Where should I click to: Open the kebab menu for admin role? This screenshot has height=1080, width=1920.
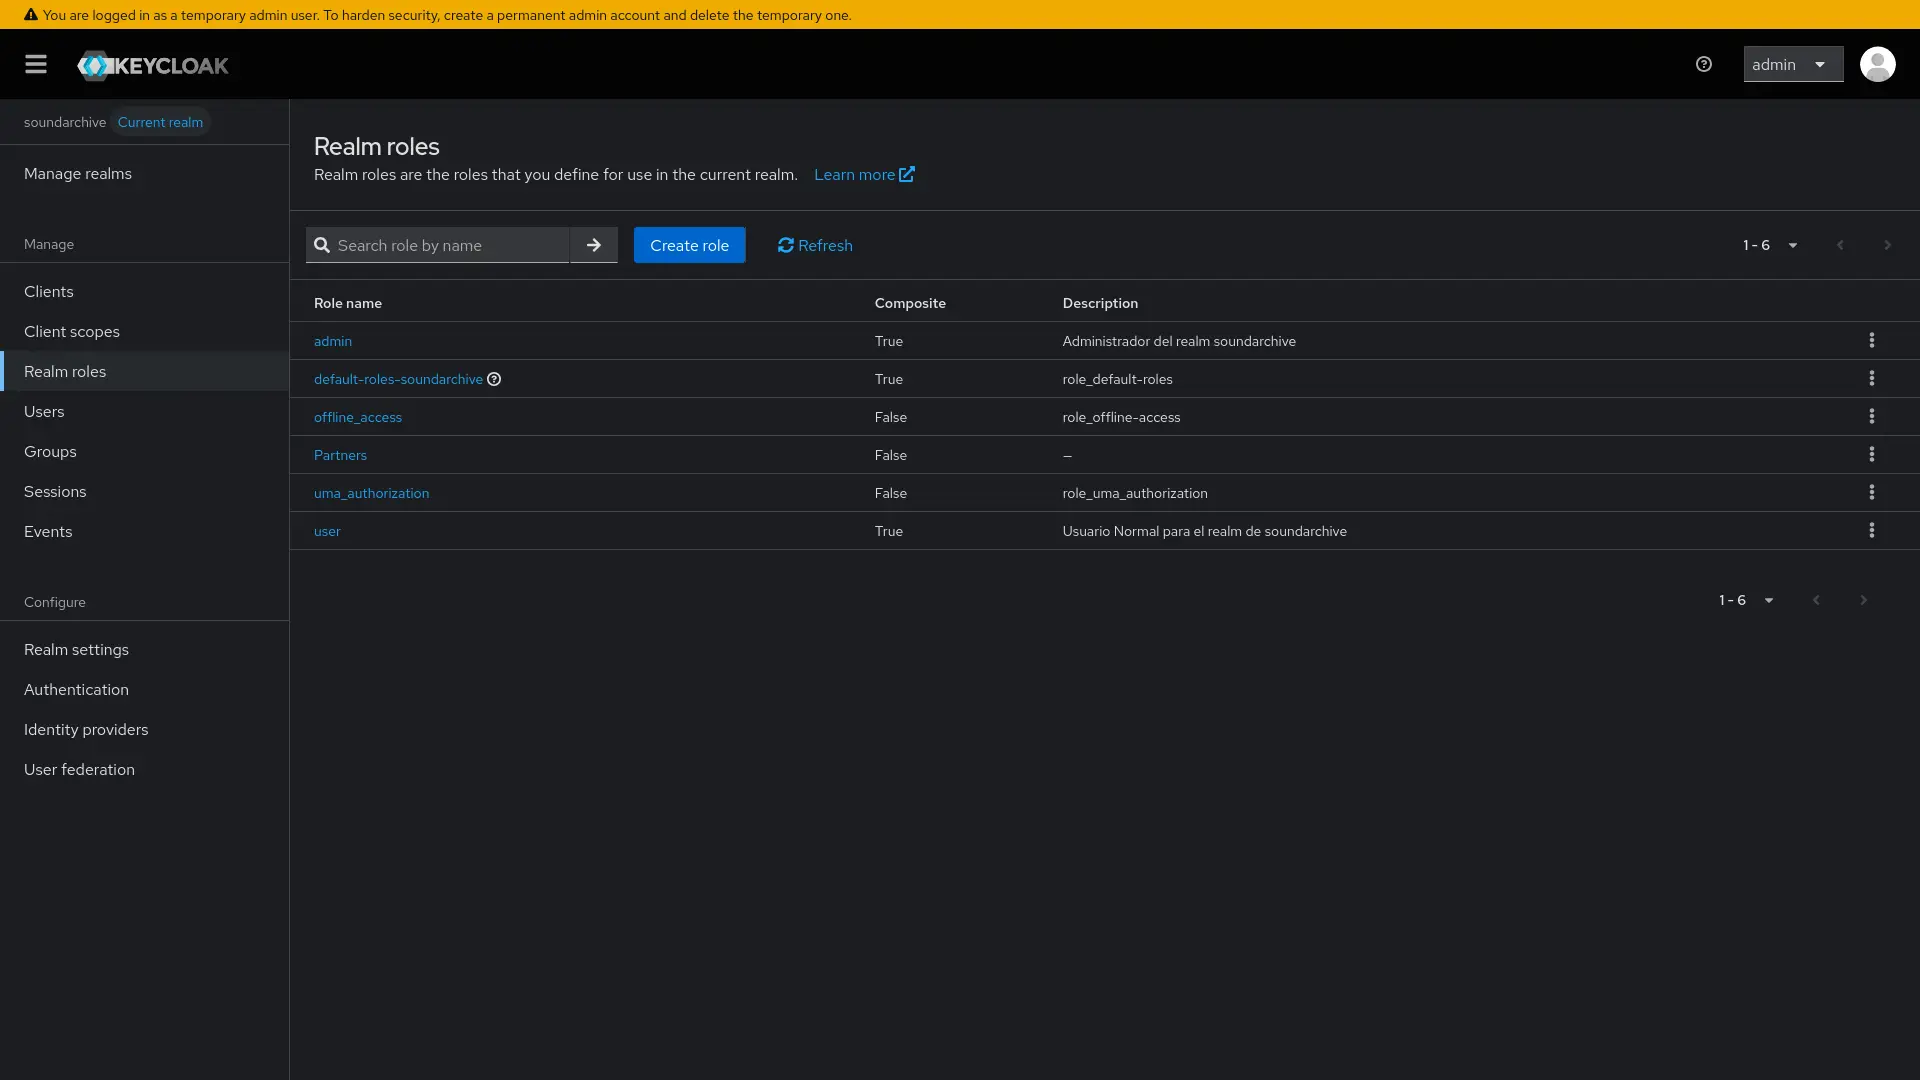coord(1872,341)
